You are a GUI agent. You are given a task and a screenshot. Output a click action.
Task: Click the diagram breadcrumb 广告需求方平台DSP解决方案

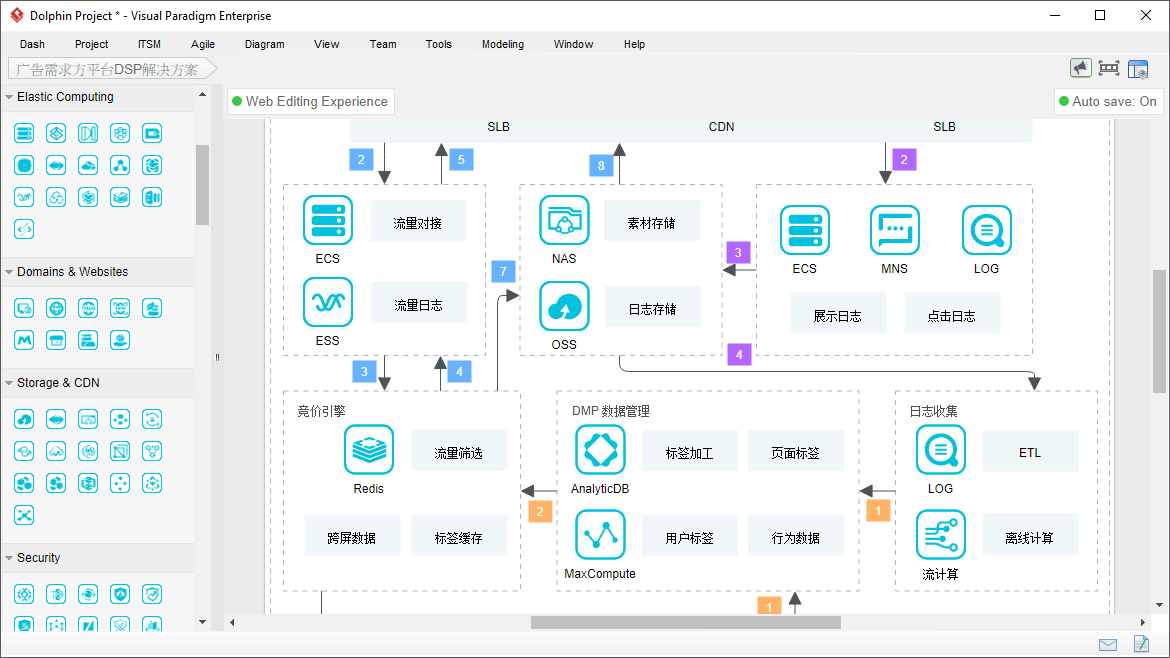pyautogui.click(x=112, y=69)
